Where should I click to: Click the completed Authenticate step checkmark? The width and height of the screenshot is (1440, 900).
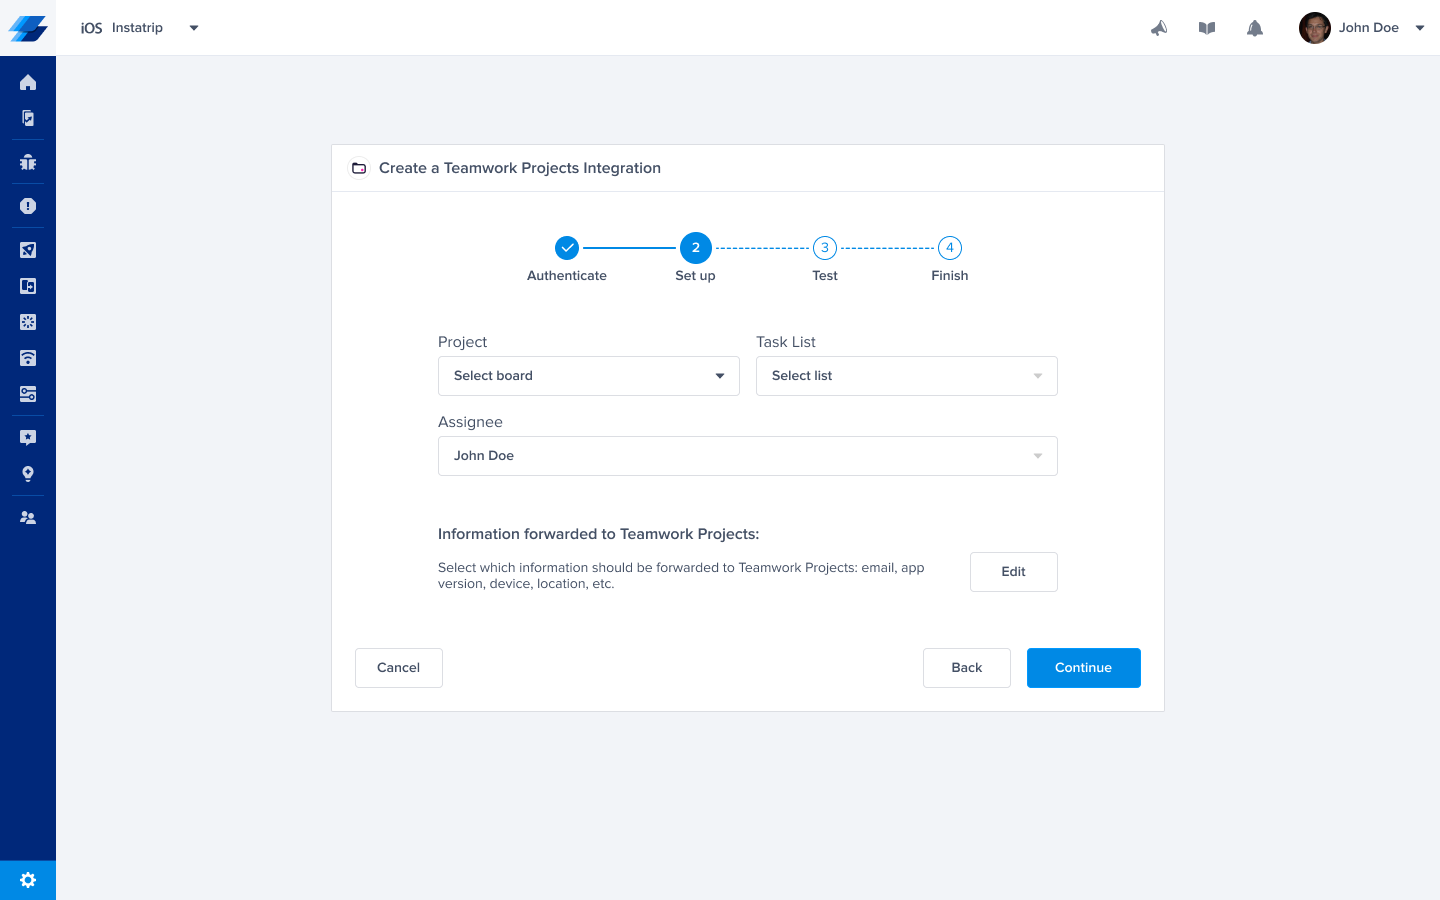[x=567, y=248]
